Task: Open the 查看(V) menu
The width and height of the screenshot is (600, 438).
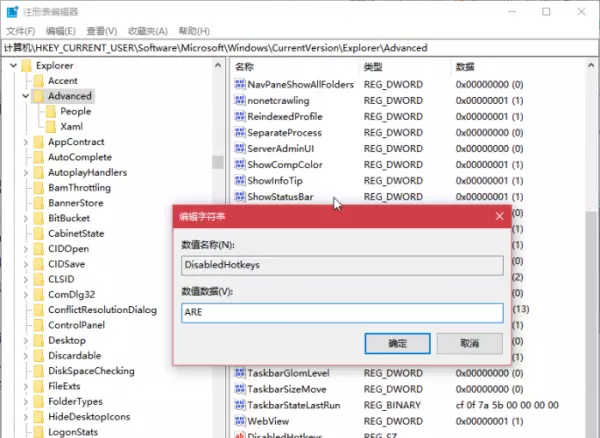Action: 101,31
